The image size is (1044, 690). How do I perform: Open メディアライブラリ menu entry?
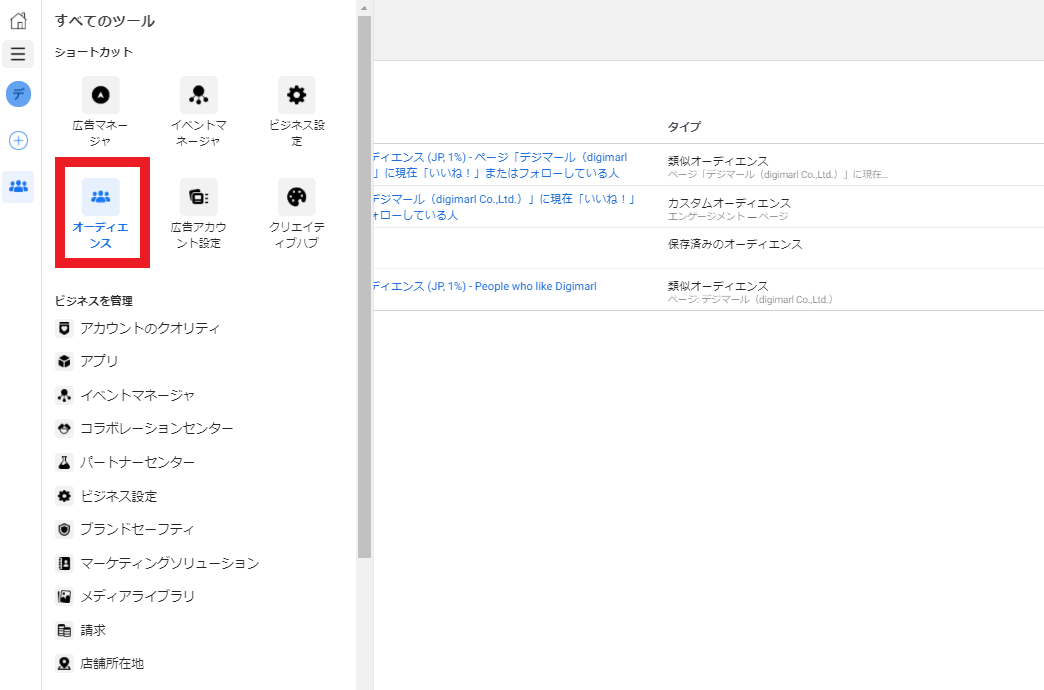137,597
